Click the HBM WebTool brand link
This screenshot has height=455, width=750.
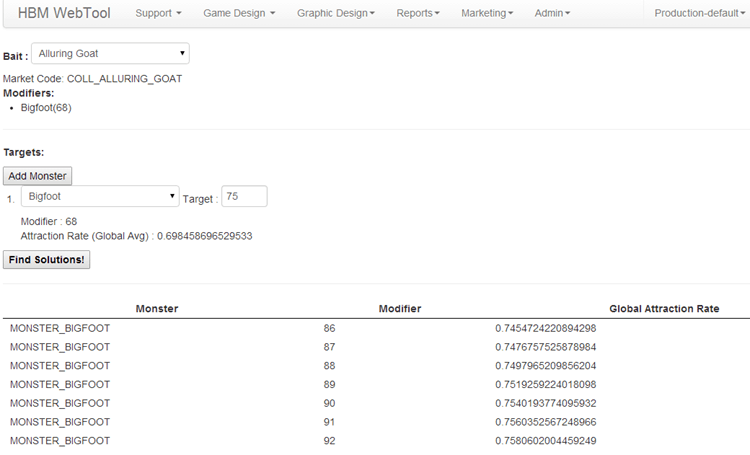pyautogui.click(x=64, y=14)
